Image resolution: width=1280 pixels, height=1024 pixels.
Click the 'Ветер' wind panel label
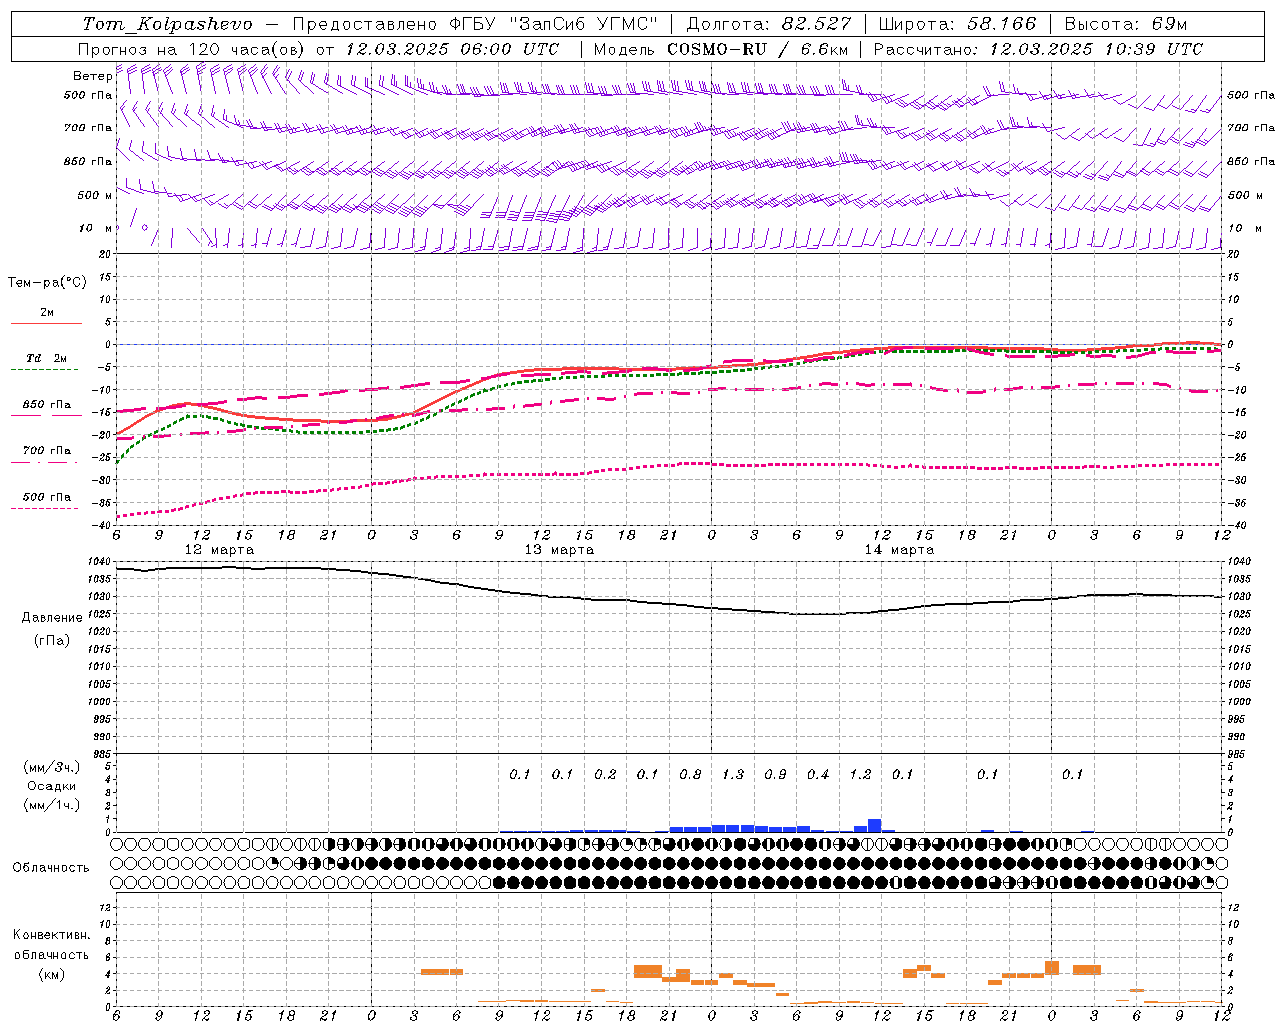pyautogui.click(x=93, y=76)
